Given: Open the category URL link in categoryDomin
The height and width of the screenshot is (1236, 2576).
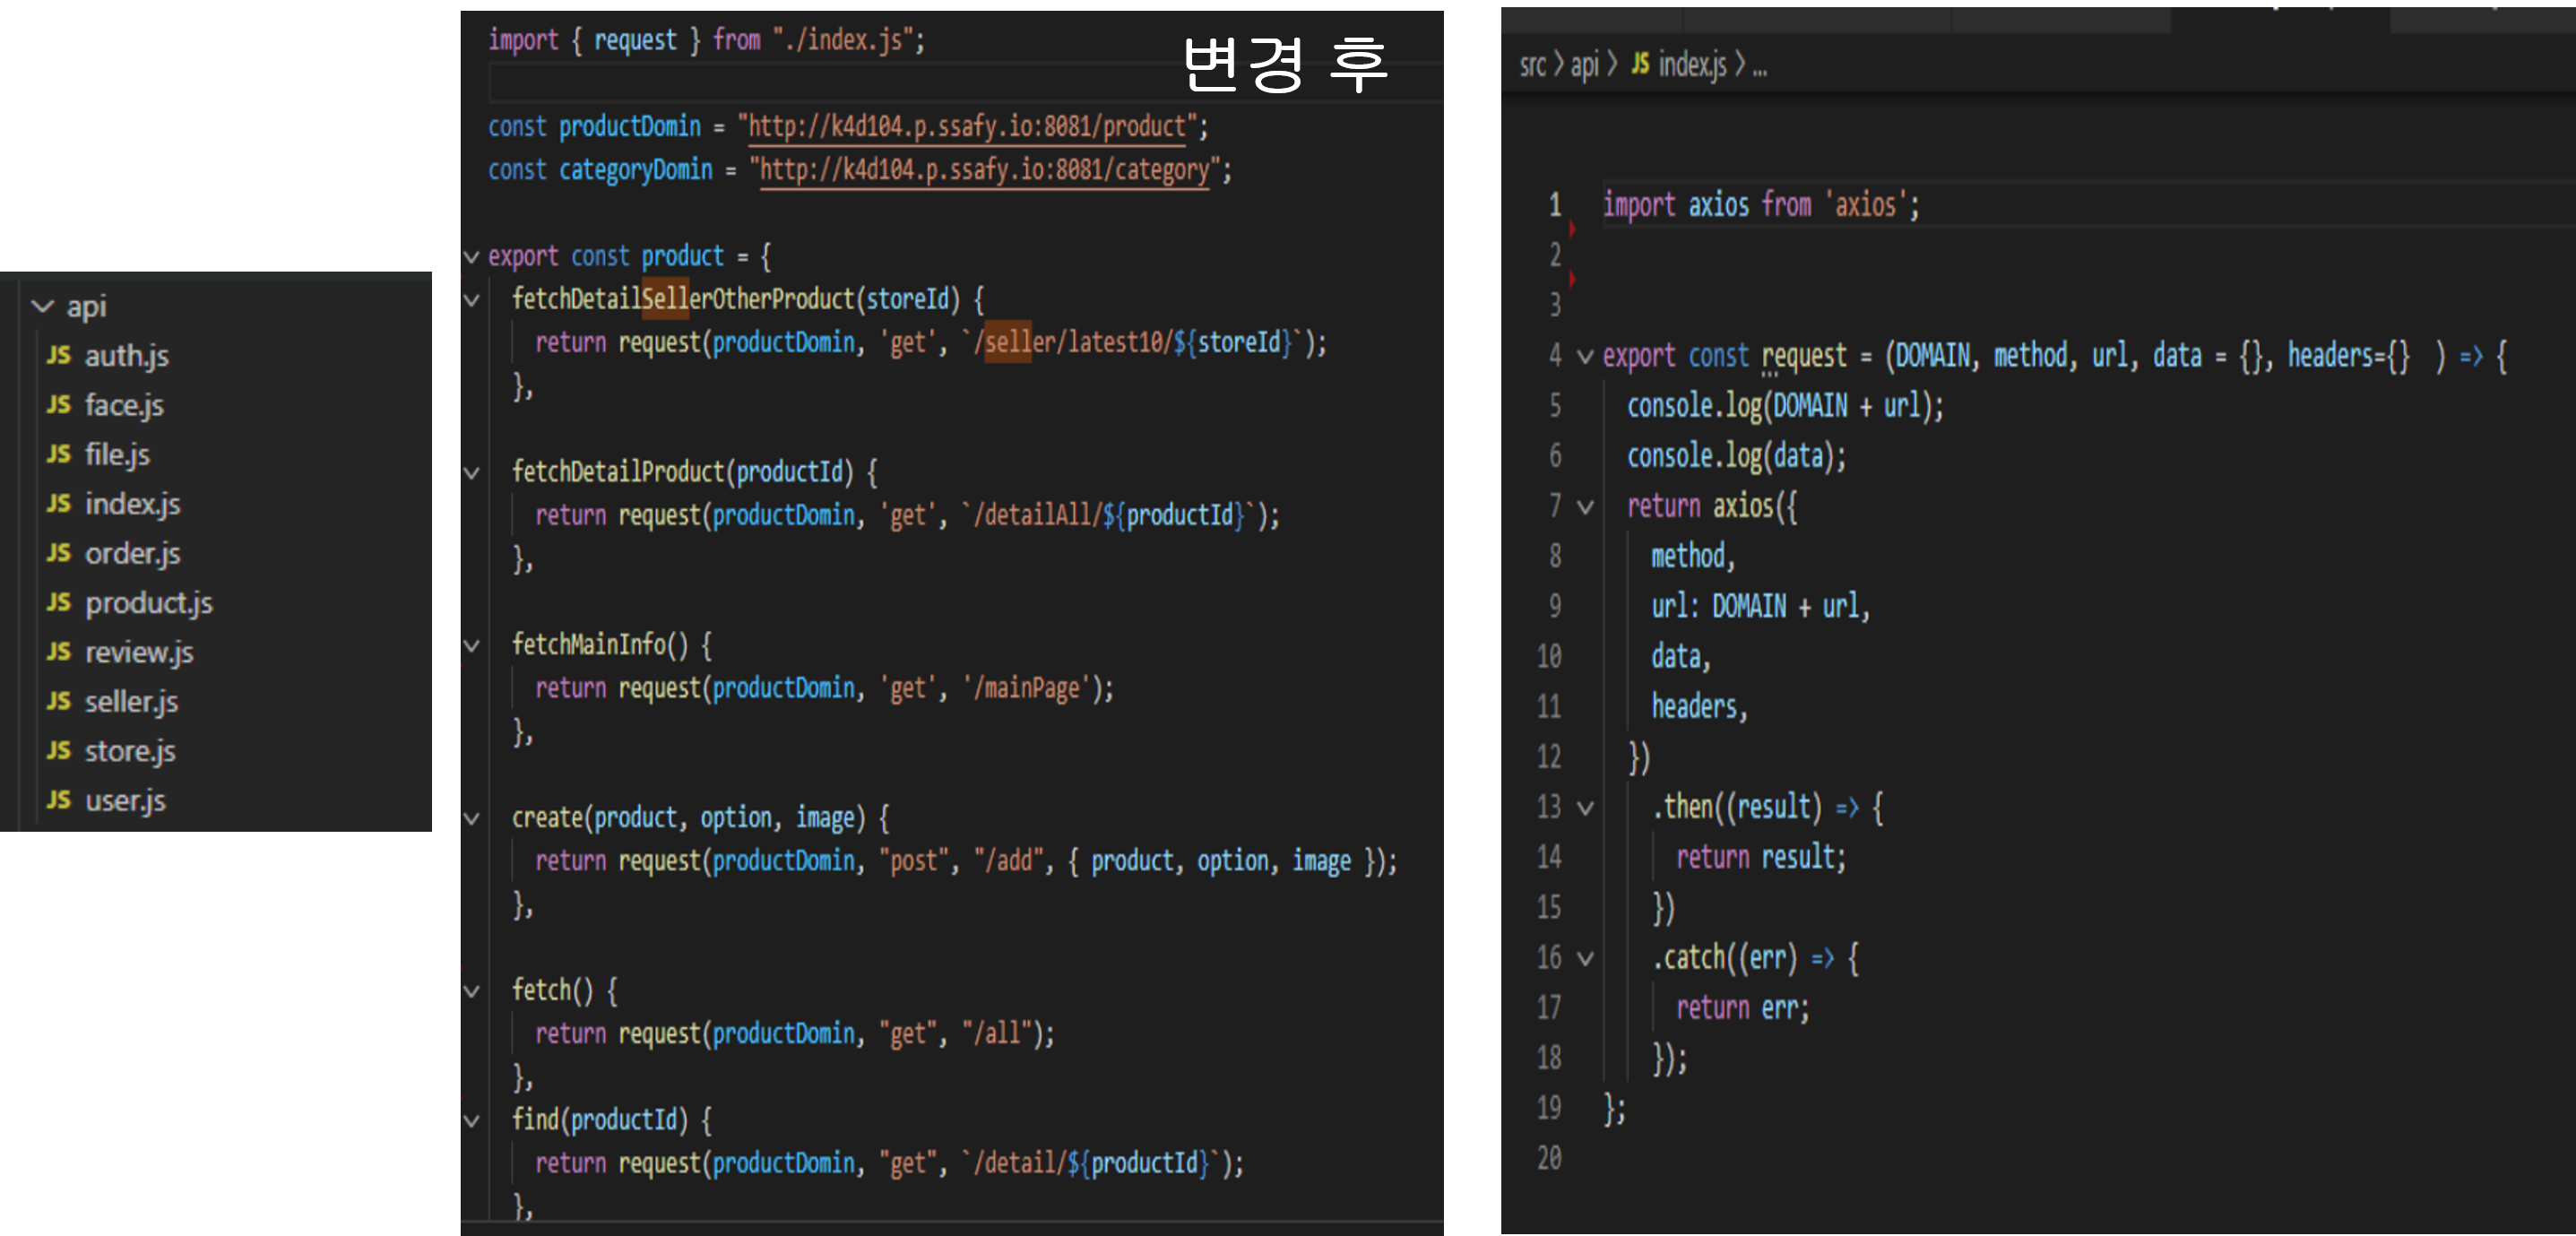Looking at the screenshot, I should click(x=984, y=169).
